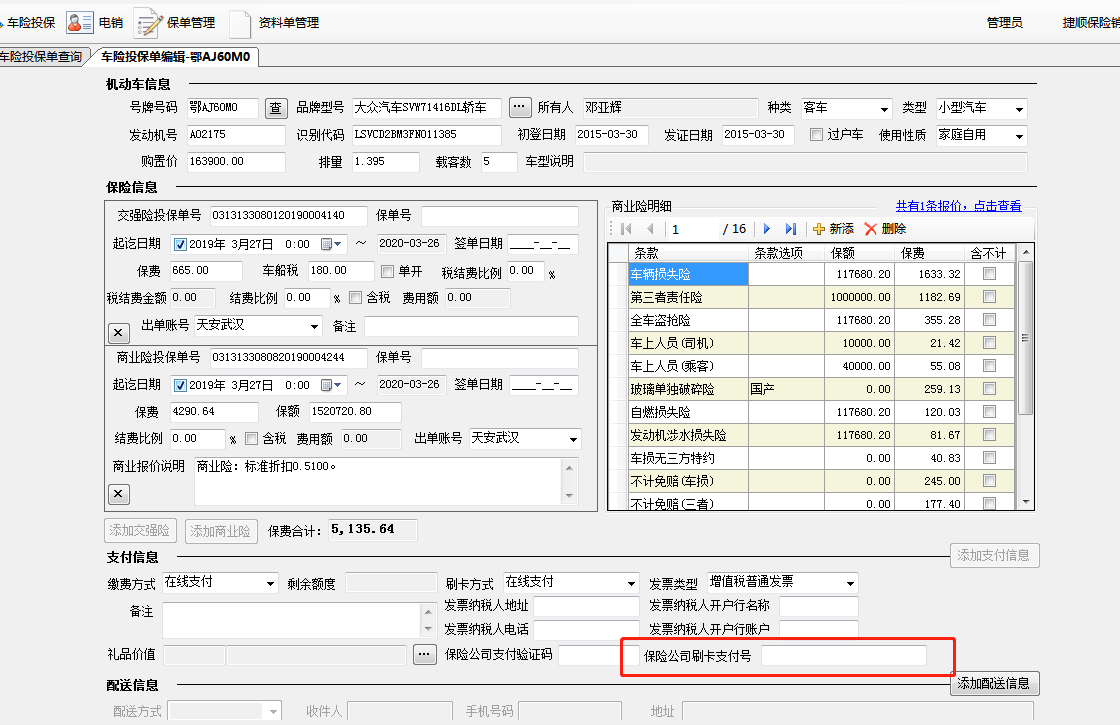Open calendar picker for 交强险 start date
1120x725 pixels.
331,244
